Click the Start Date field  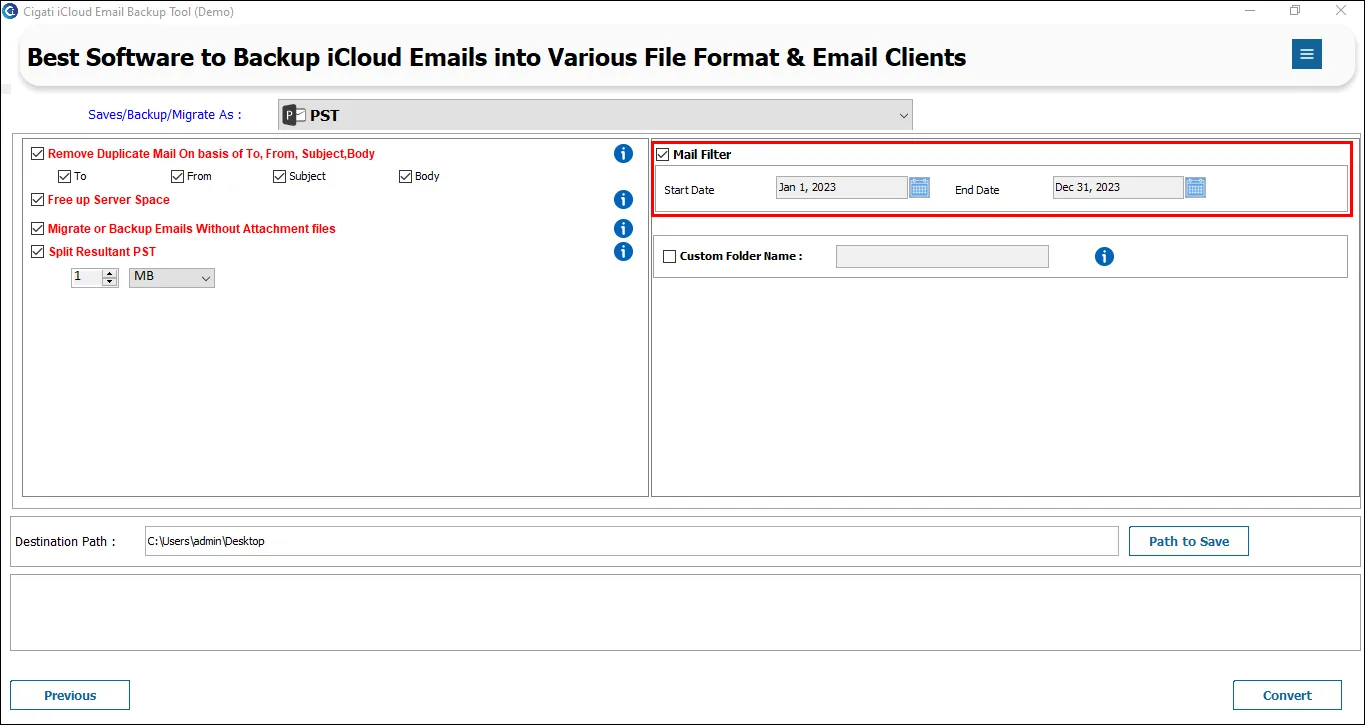841,187
